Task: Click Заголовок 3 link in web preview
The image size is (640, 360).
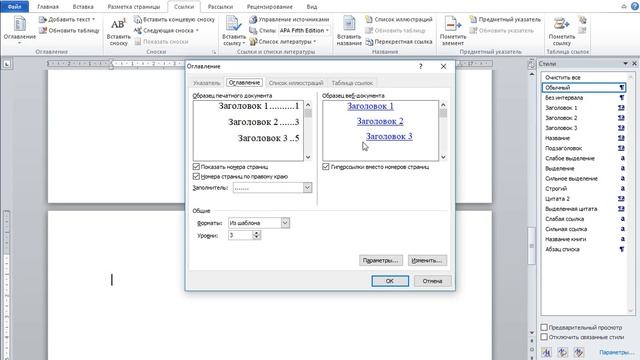Action: (x=389, y=136)
